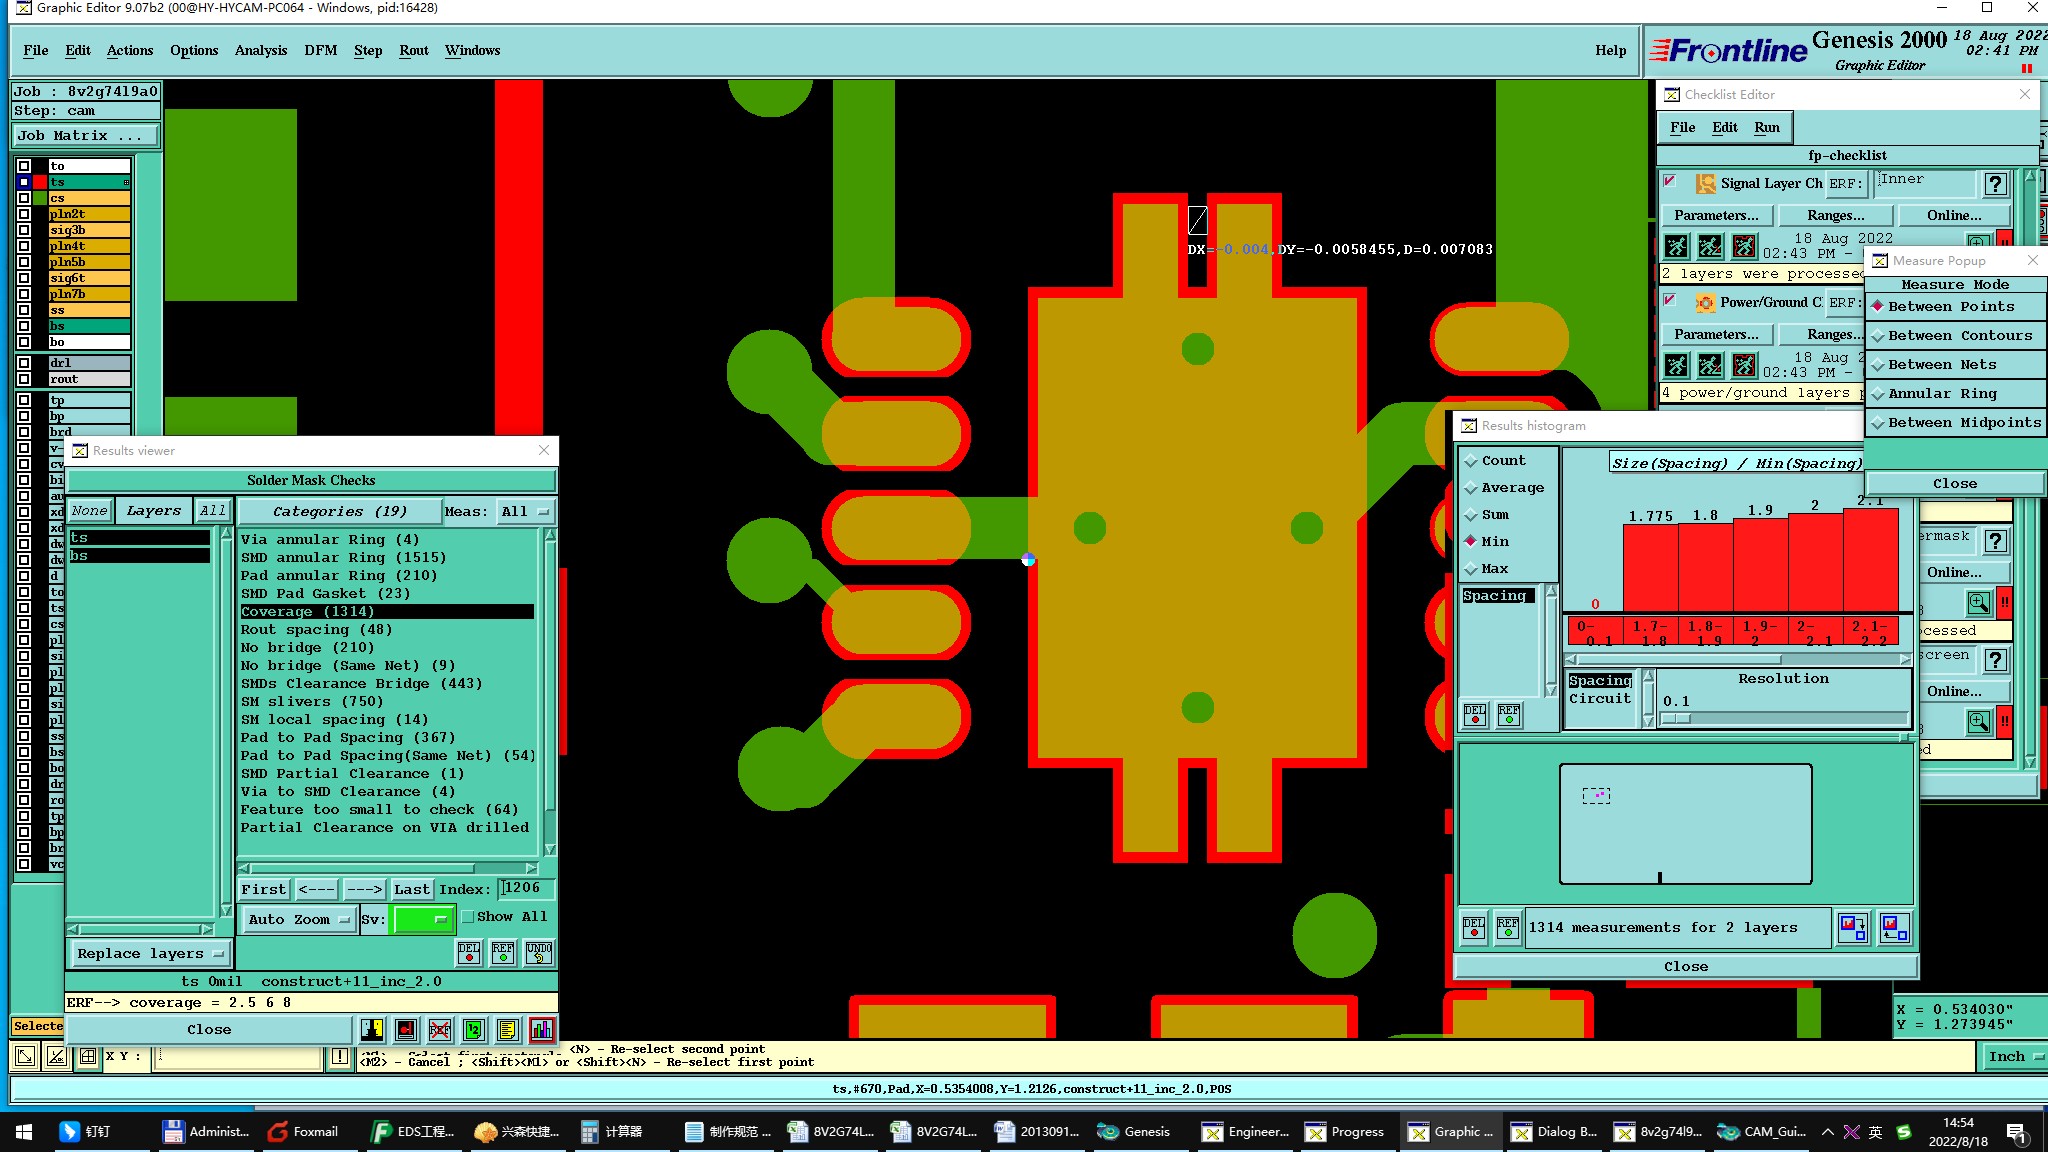Click histogram icon in Results viewer

pyautogui.click(x=542, y=1029)
